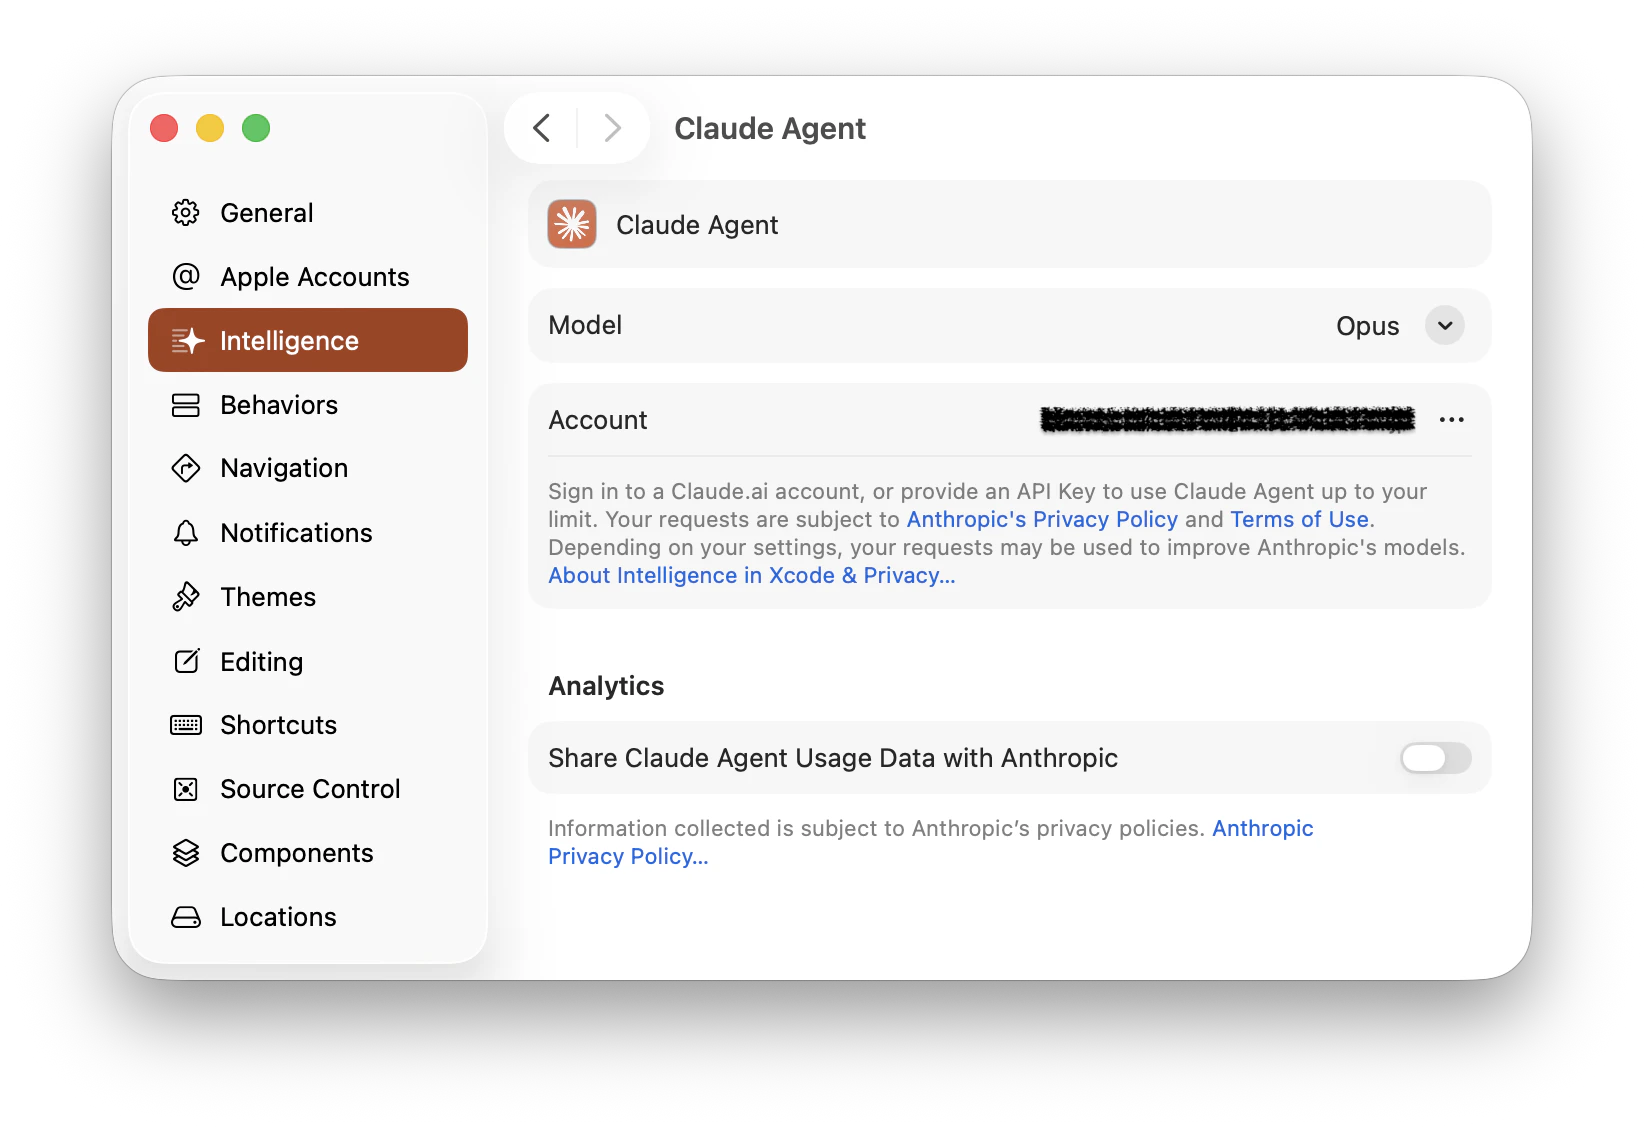
Task: Click the Components layers icon
Action: click(186, 853)
